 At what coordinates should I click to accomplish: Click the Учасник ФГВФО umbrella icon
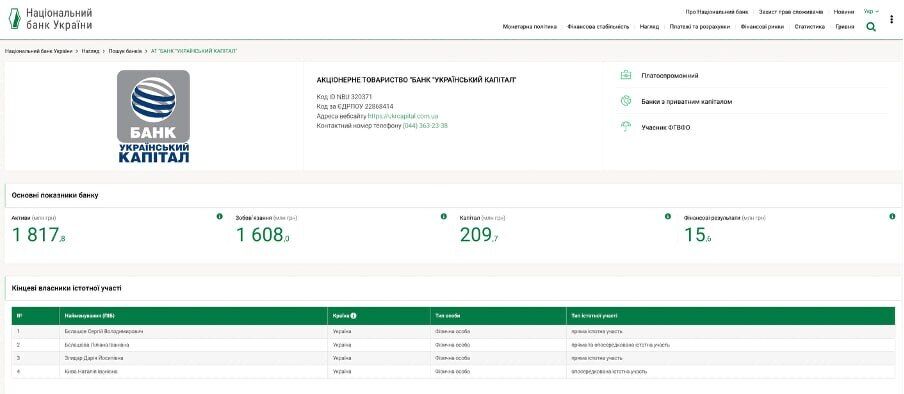click(x=626, y=127)
